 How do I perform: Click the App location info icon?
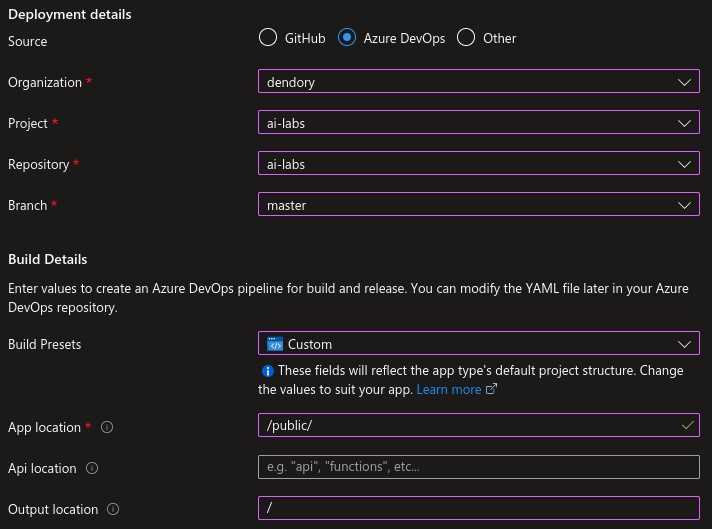[107, 427]
